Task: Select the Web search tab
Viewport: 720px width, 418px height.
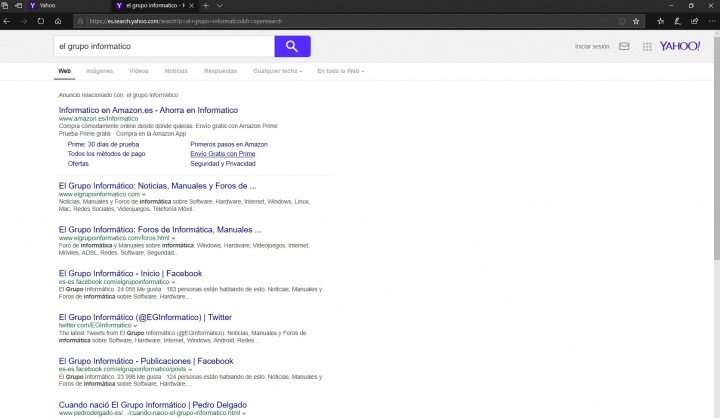Action: tap(64, 71)
